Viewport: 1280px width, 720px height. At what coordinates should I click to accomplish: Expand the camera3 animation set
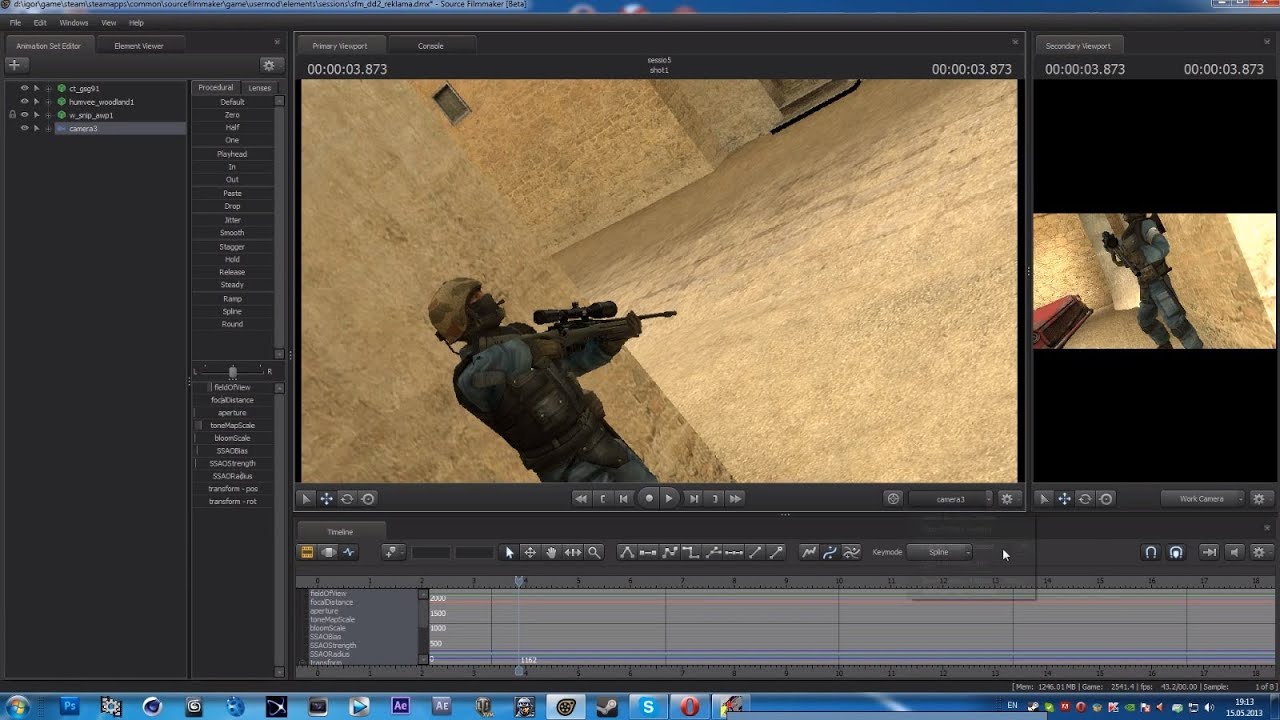point(48,128)
